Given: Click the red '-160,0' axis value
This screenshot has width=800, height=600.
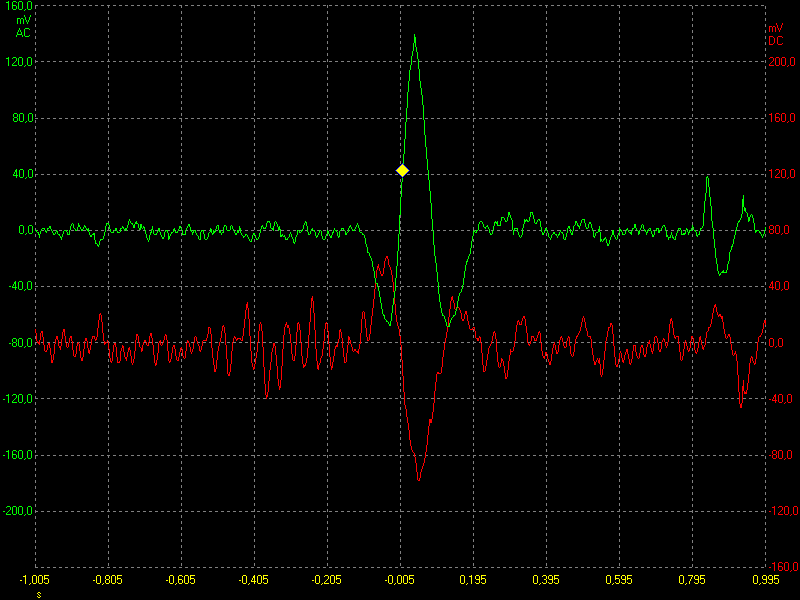Looking at the screenshot, I should [x=783, y=567].
